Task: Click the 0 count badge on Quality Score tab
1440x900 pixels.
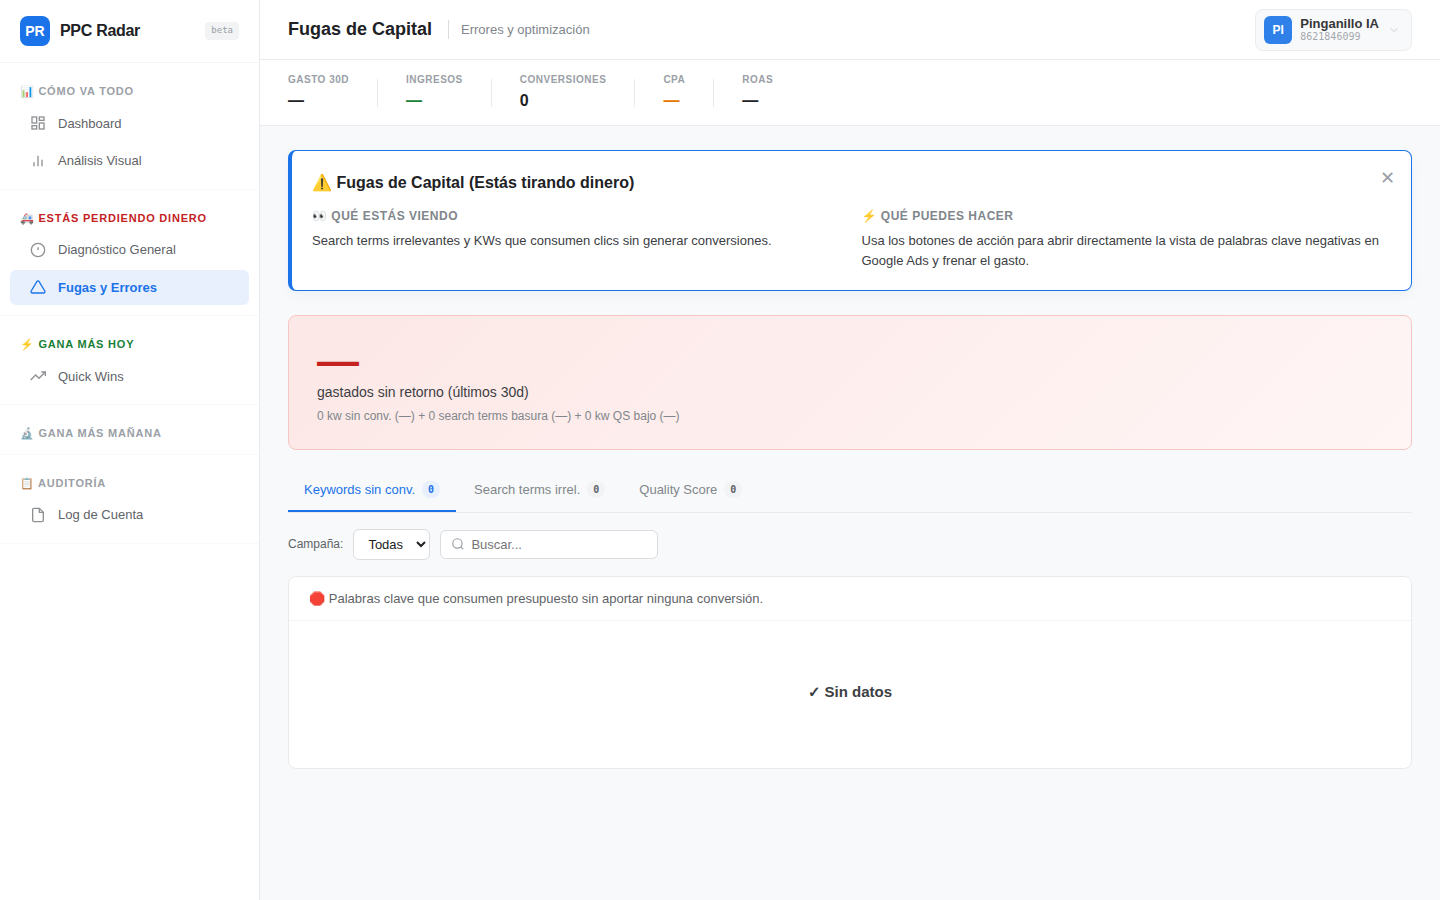Action: [733, 489]
